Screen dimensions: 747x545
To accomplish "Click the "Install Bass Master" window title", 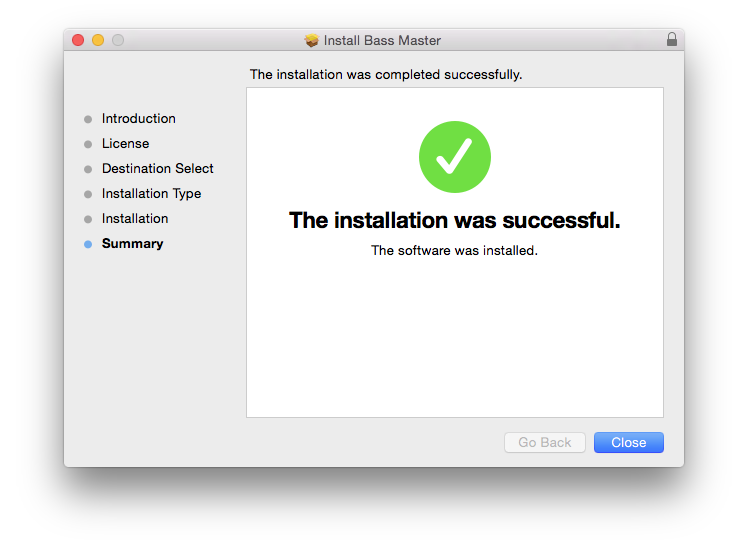I will point(382,41).
